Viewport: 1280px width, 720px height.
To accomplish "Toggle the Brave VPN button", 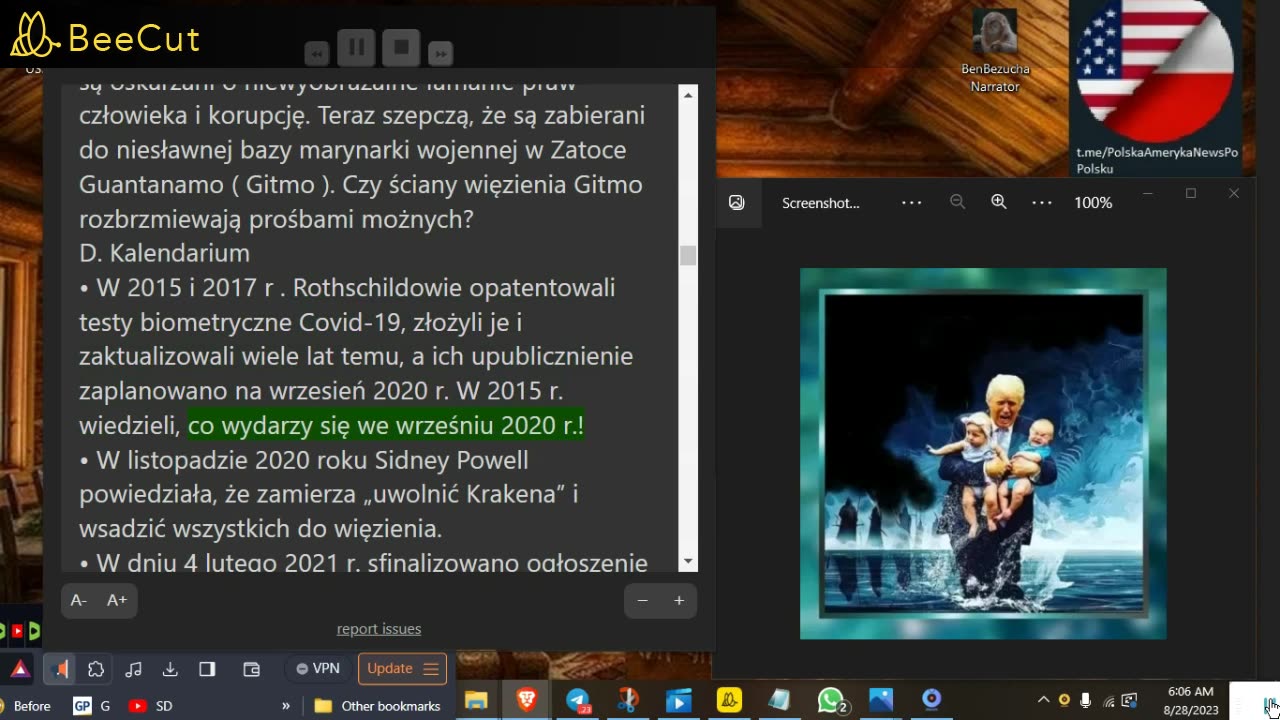I will tap(318, 668).
